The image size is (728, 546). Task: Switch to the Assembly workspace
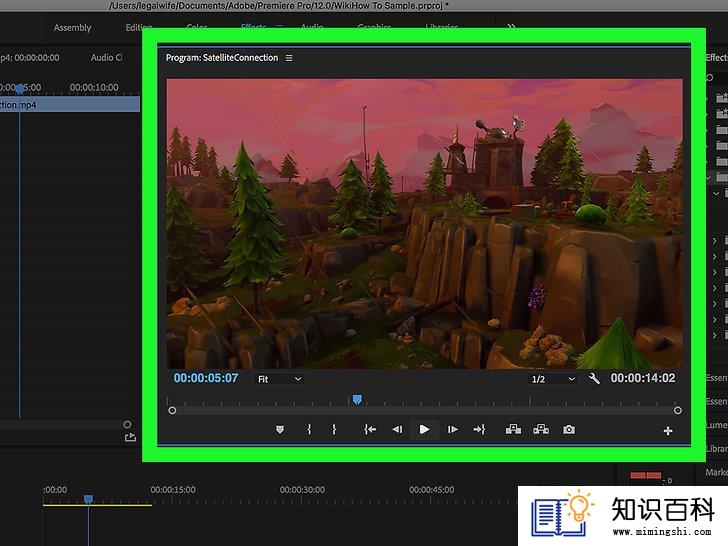pos(72,28)
